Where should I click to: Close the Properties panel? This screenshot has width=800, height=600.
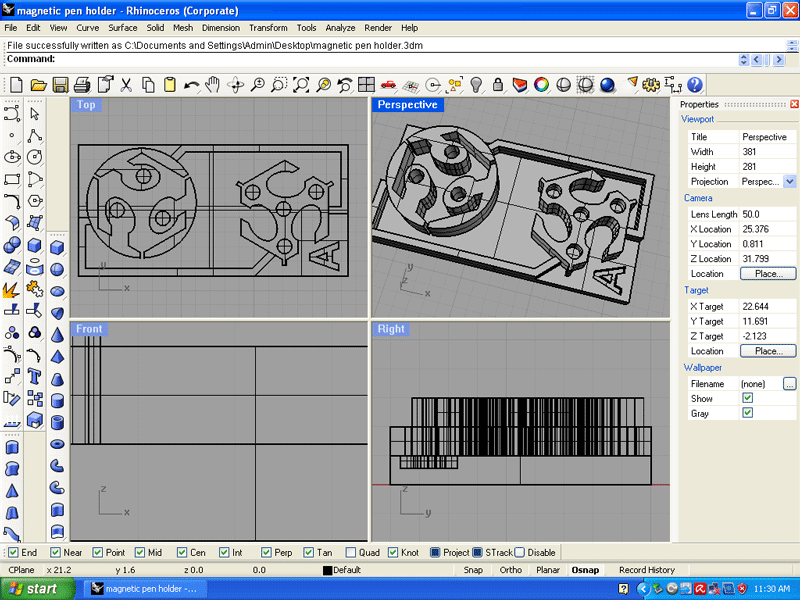794,104
